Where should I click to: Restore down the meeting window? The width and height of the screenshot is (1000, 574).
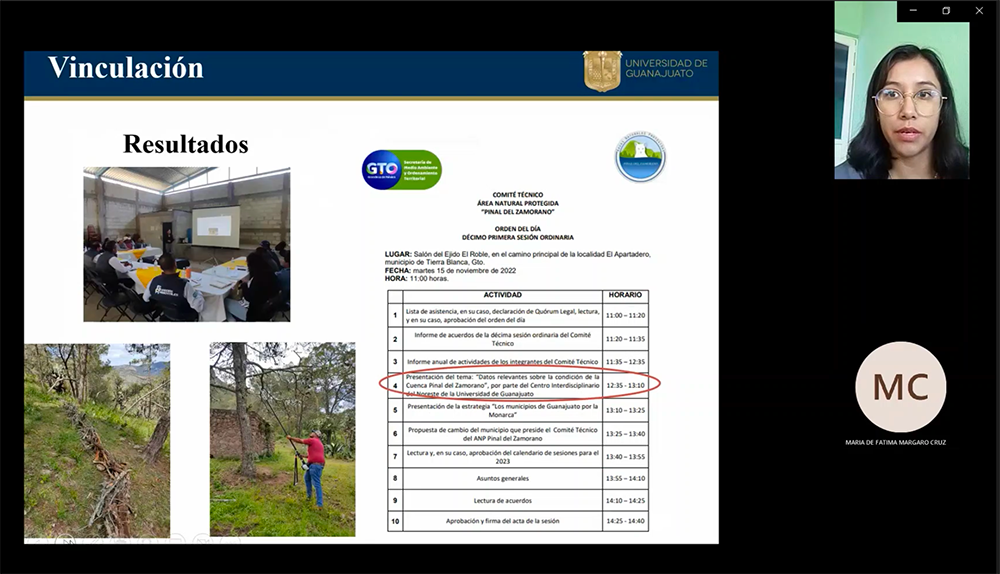[x=946, y=10]
